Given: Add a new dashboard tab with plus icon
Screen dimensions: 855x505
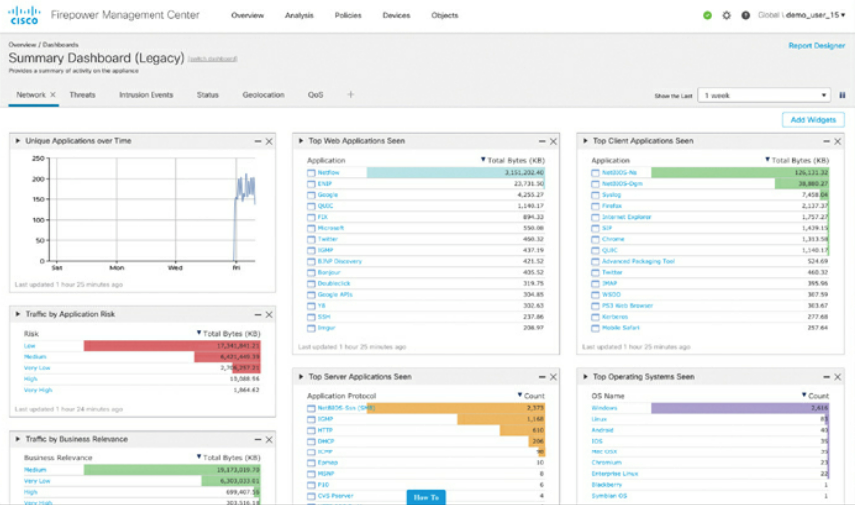Looking at the screenshot, I should 351,94.
